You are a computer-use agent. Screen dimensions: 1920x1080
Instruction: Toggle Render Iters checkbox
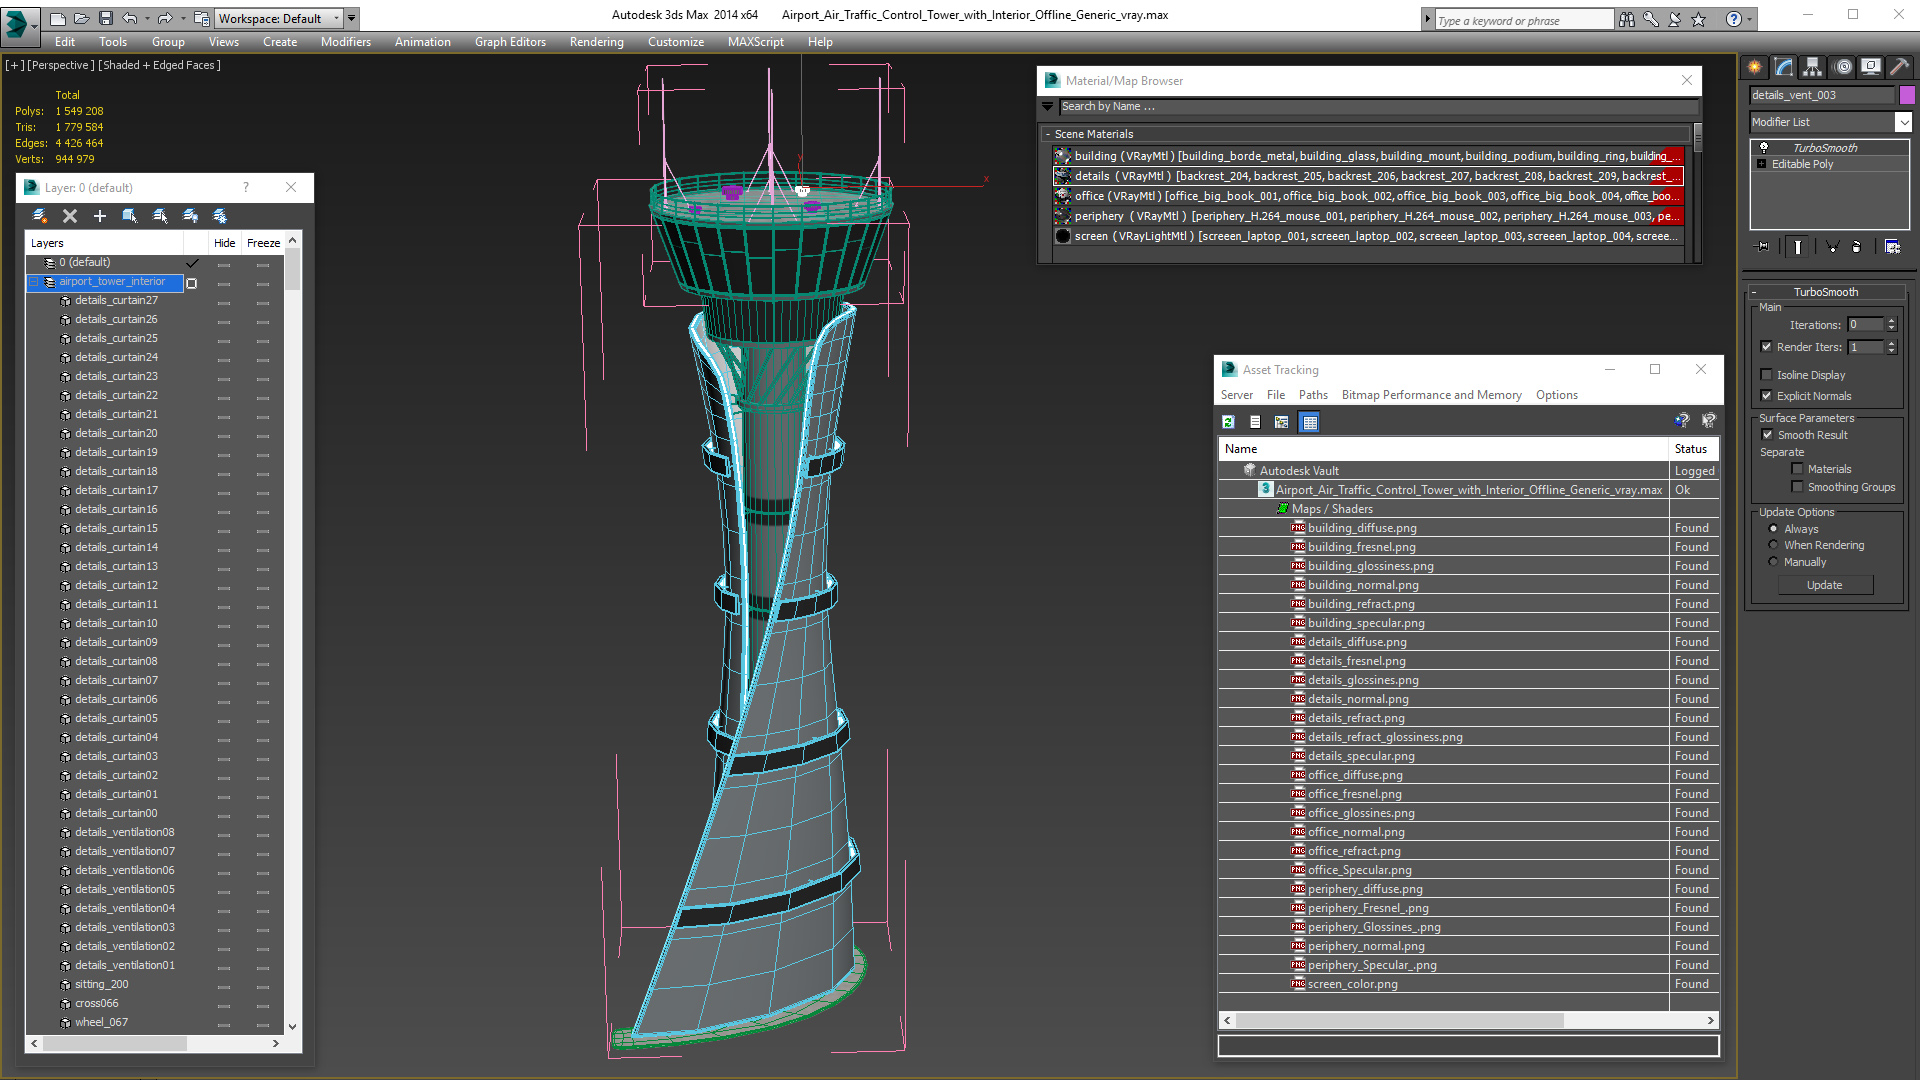click(x=1767, y=347)
